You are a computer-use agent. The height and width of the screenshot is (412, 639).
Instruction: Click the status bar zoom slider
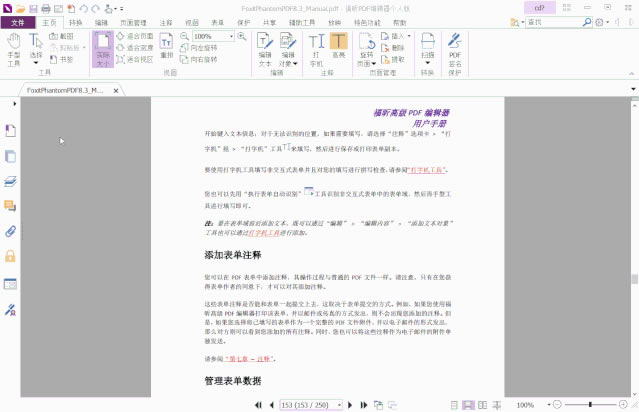[x=590, y=405]
